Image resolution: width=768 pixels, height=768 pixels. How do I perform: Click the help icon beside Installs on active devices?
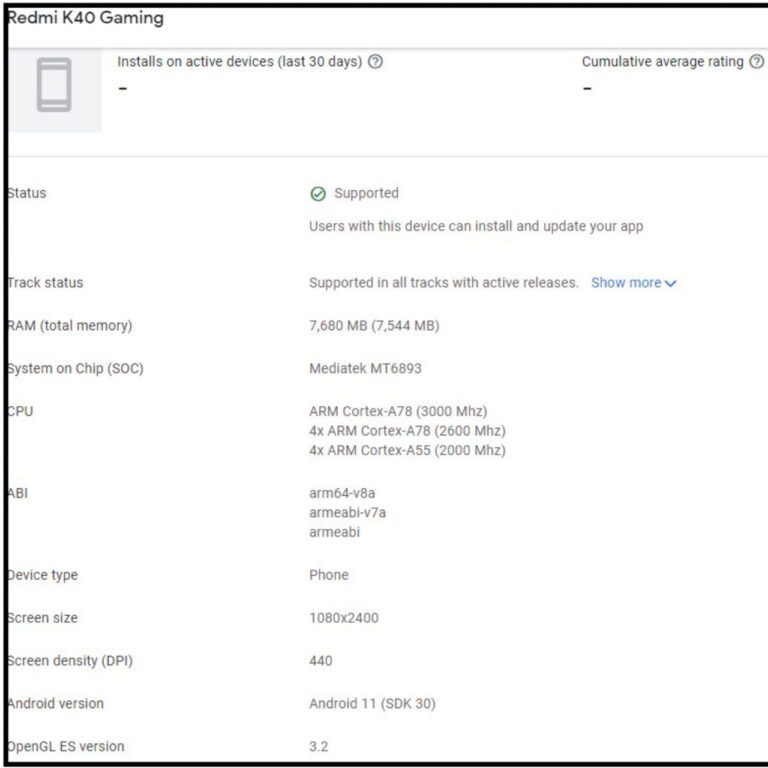[375, 62]
